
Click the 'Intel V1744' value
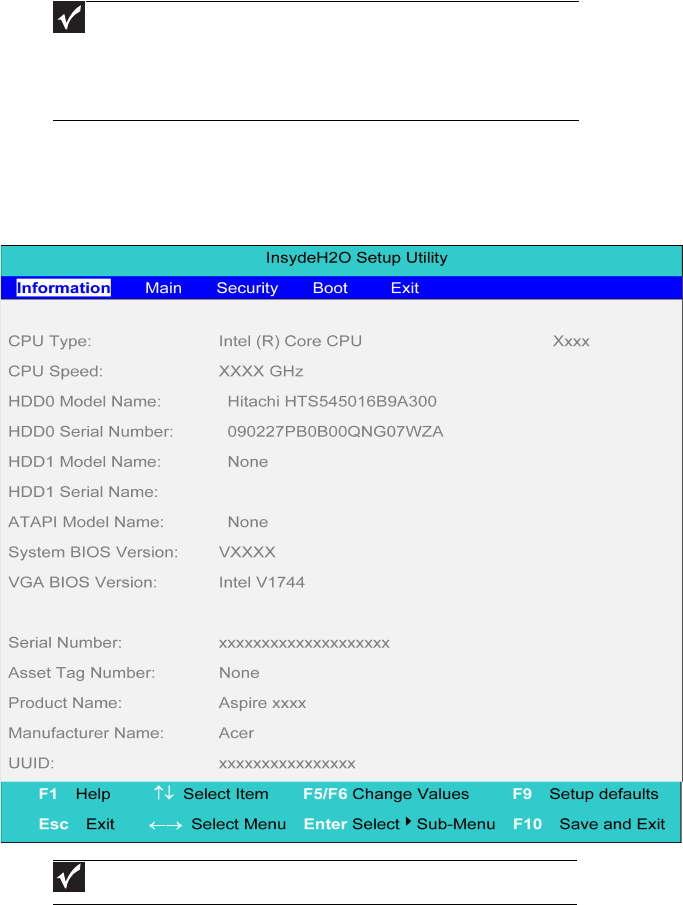pyautogui.click(x=262, y=582)
